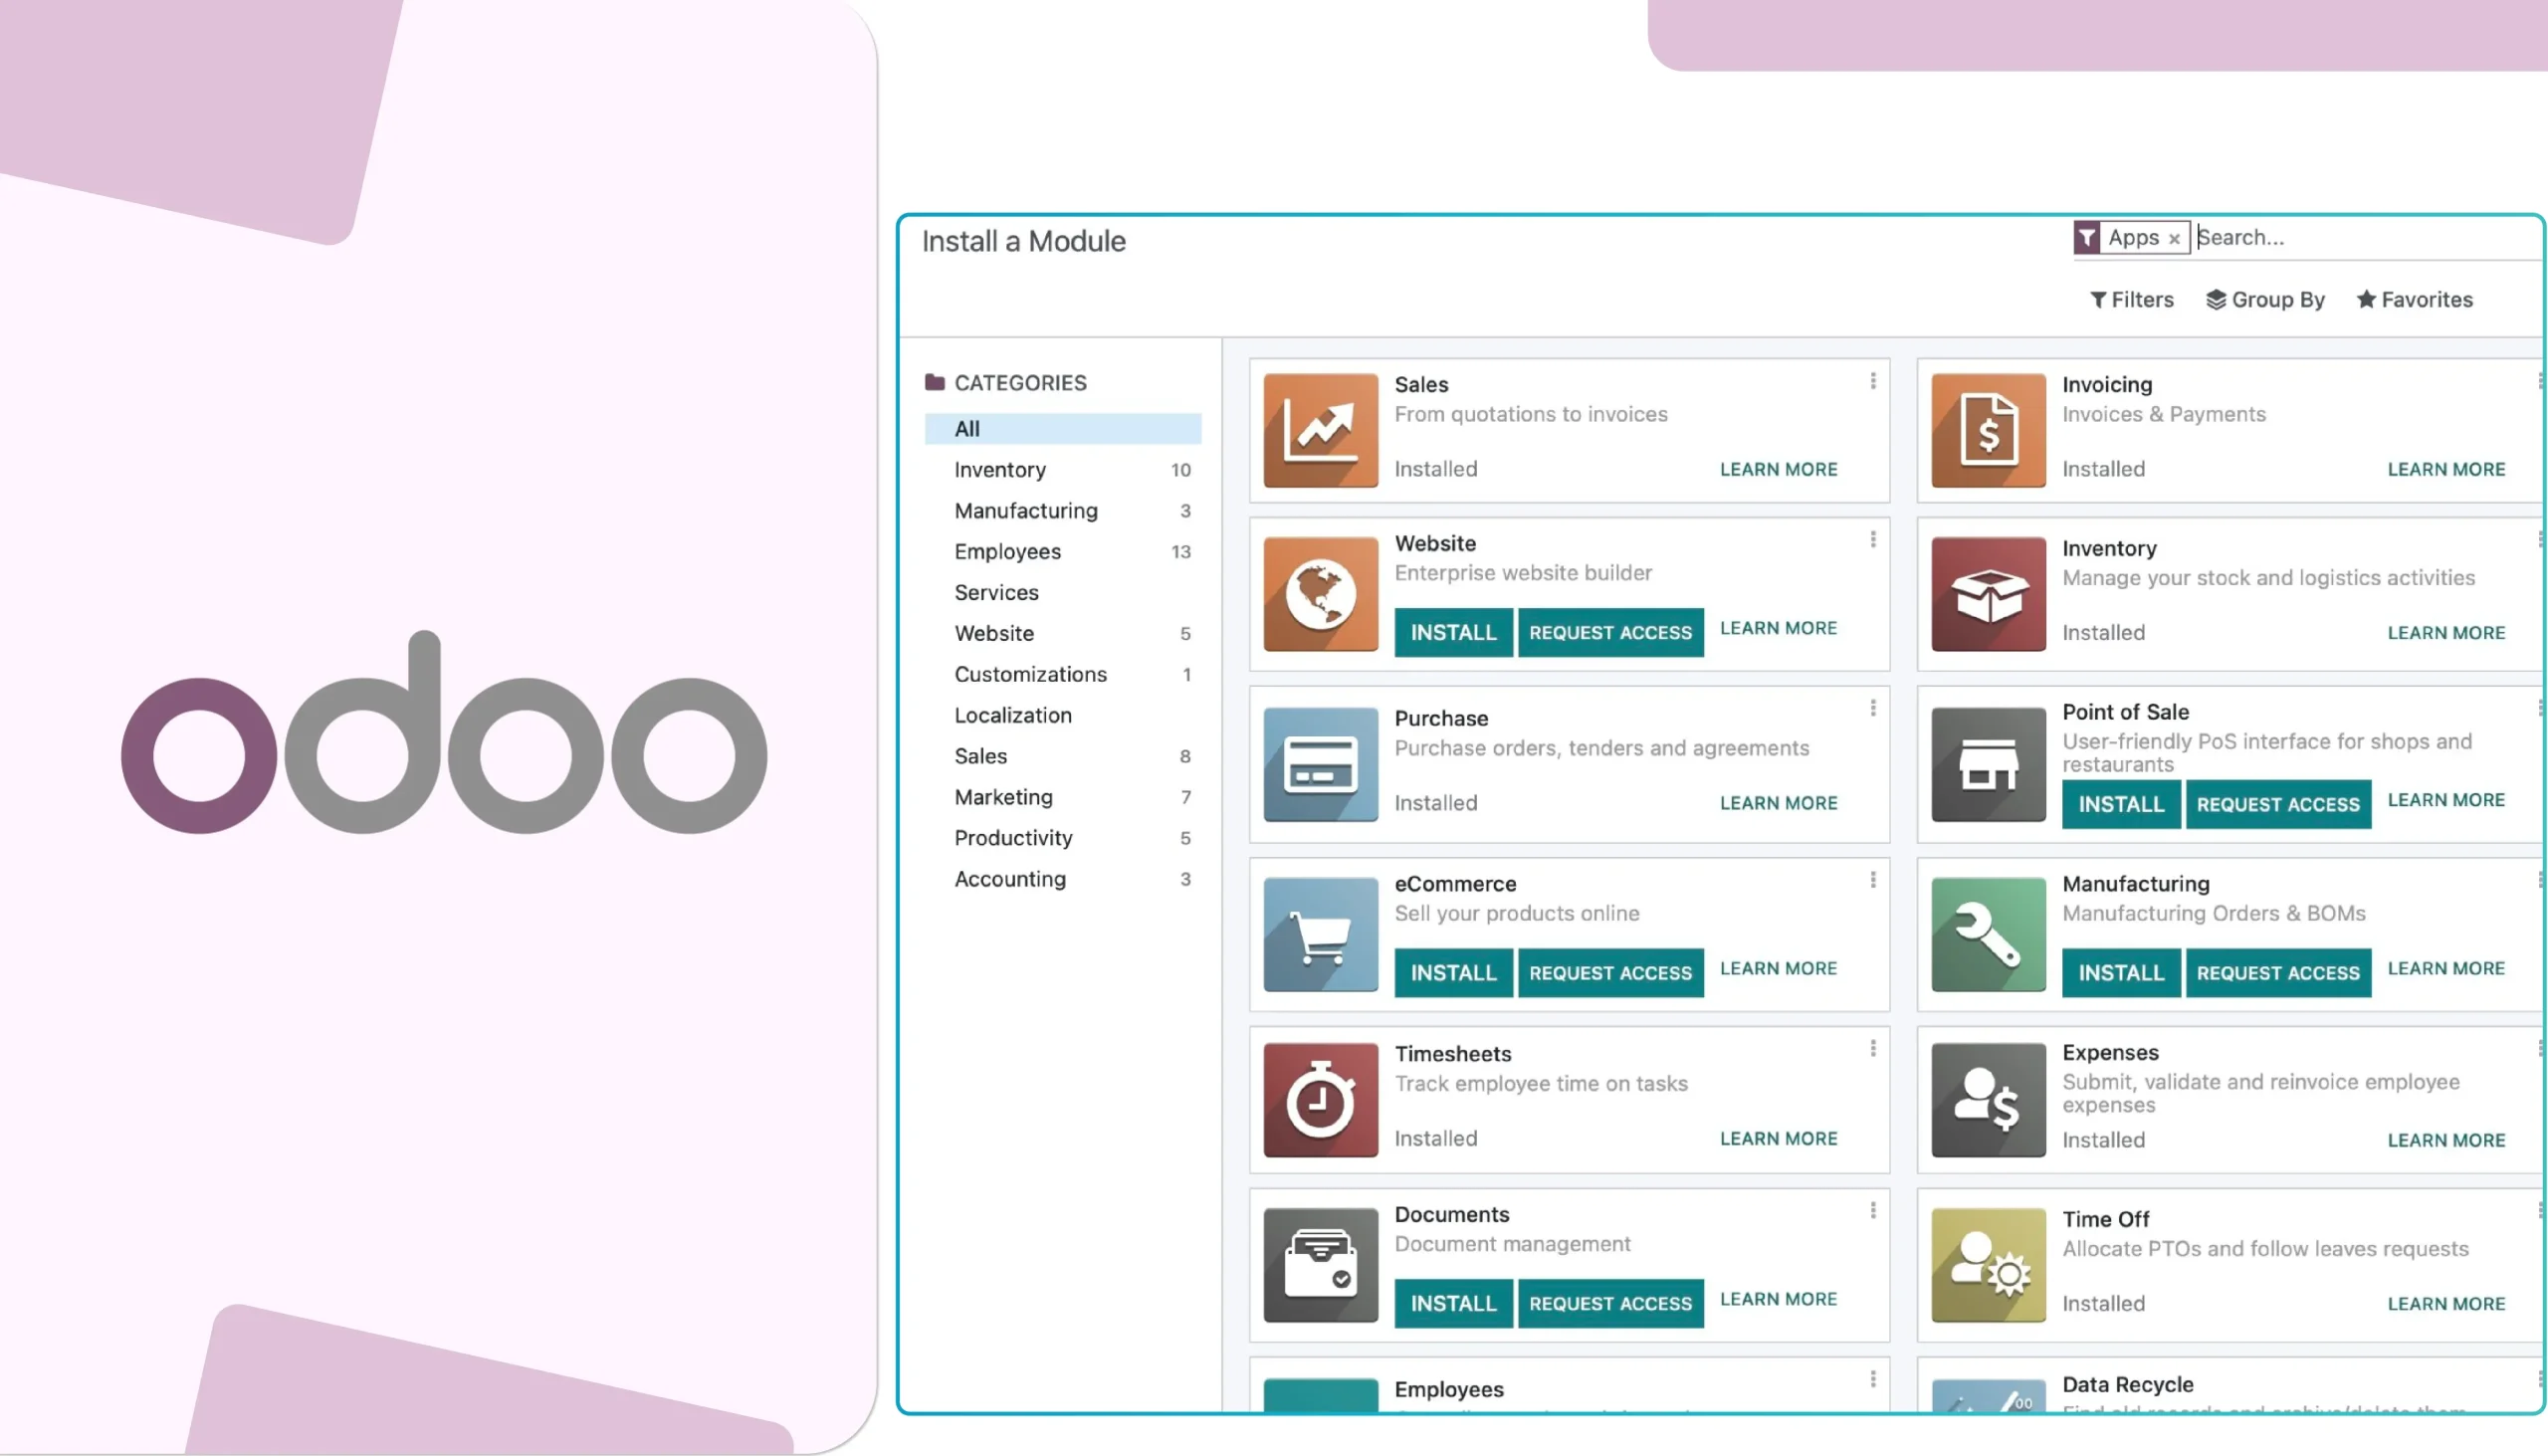Remove the Apps filter tag
This screenshot has width=2548, height=1456.
pos(2174,238)
